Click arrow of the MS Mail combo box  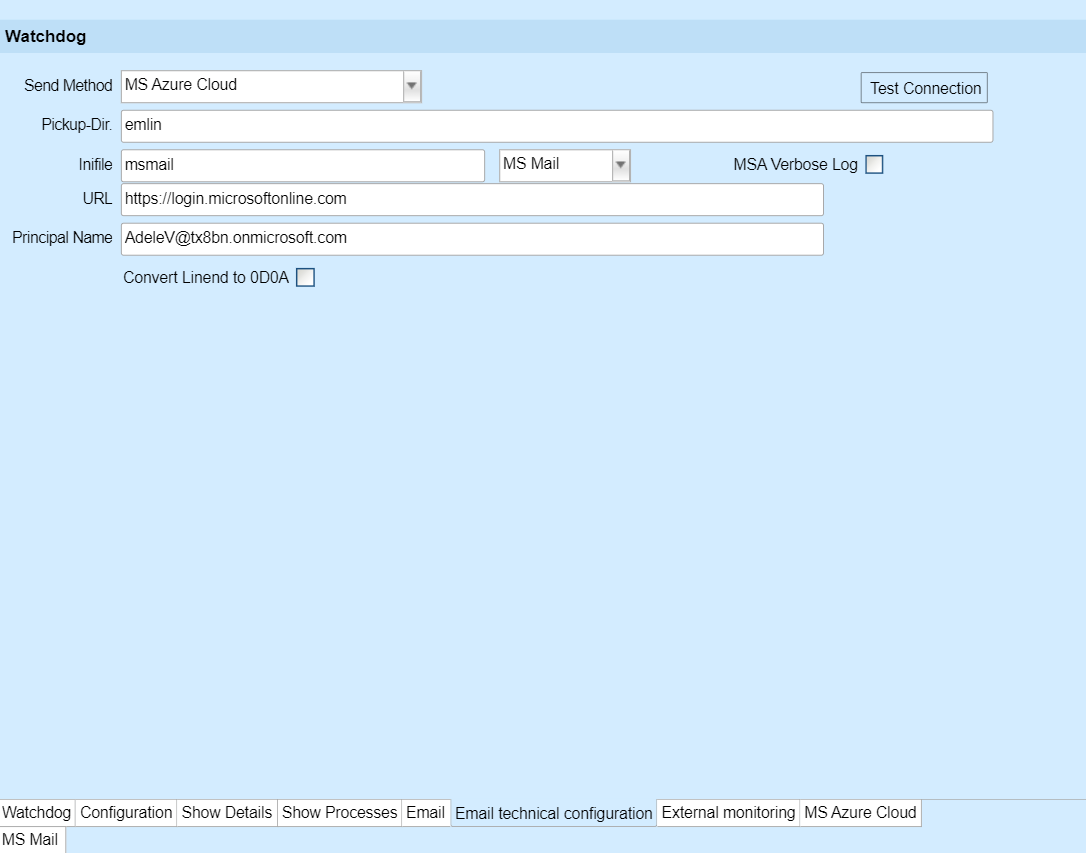coord(621,165)
